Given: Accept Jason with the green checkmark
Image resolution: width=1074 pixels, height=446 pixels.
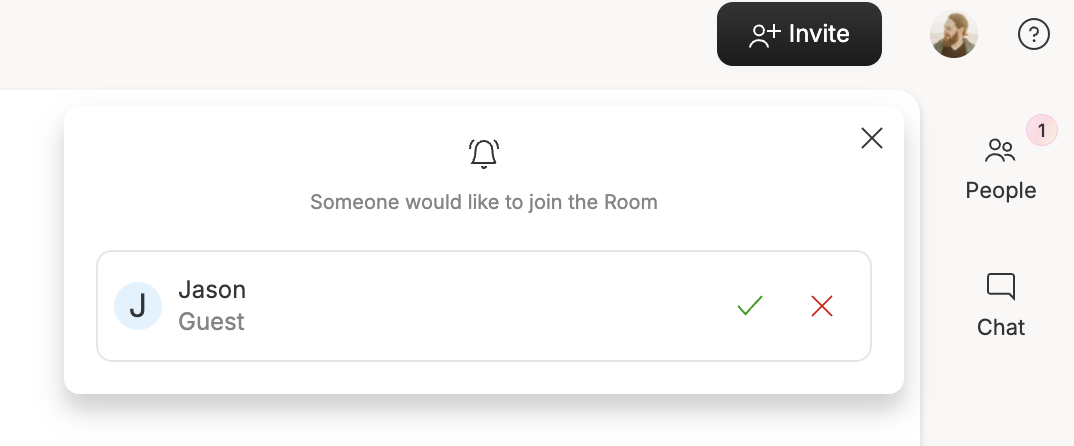Looking at the screenshot, I should pyautogui.click(x=750, y=306).
